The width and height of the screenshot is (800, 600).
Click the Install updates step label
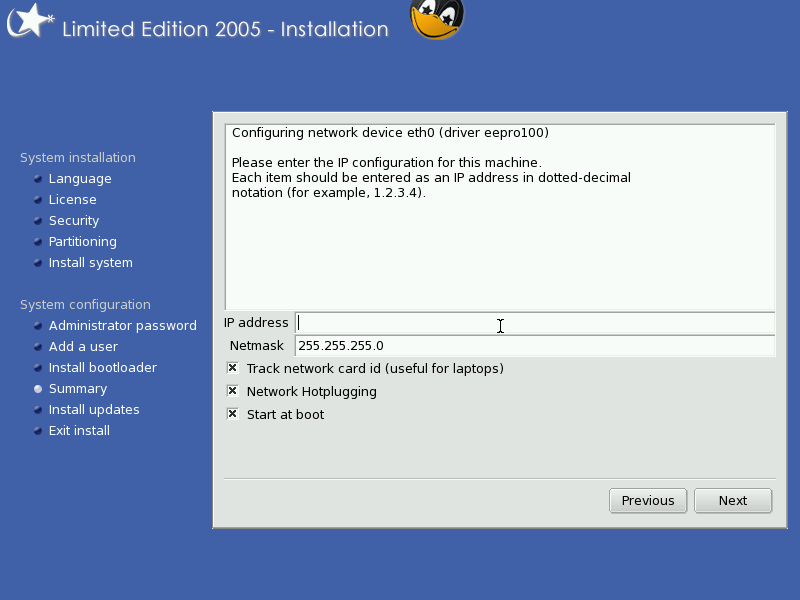(x=94, y=410)
